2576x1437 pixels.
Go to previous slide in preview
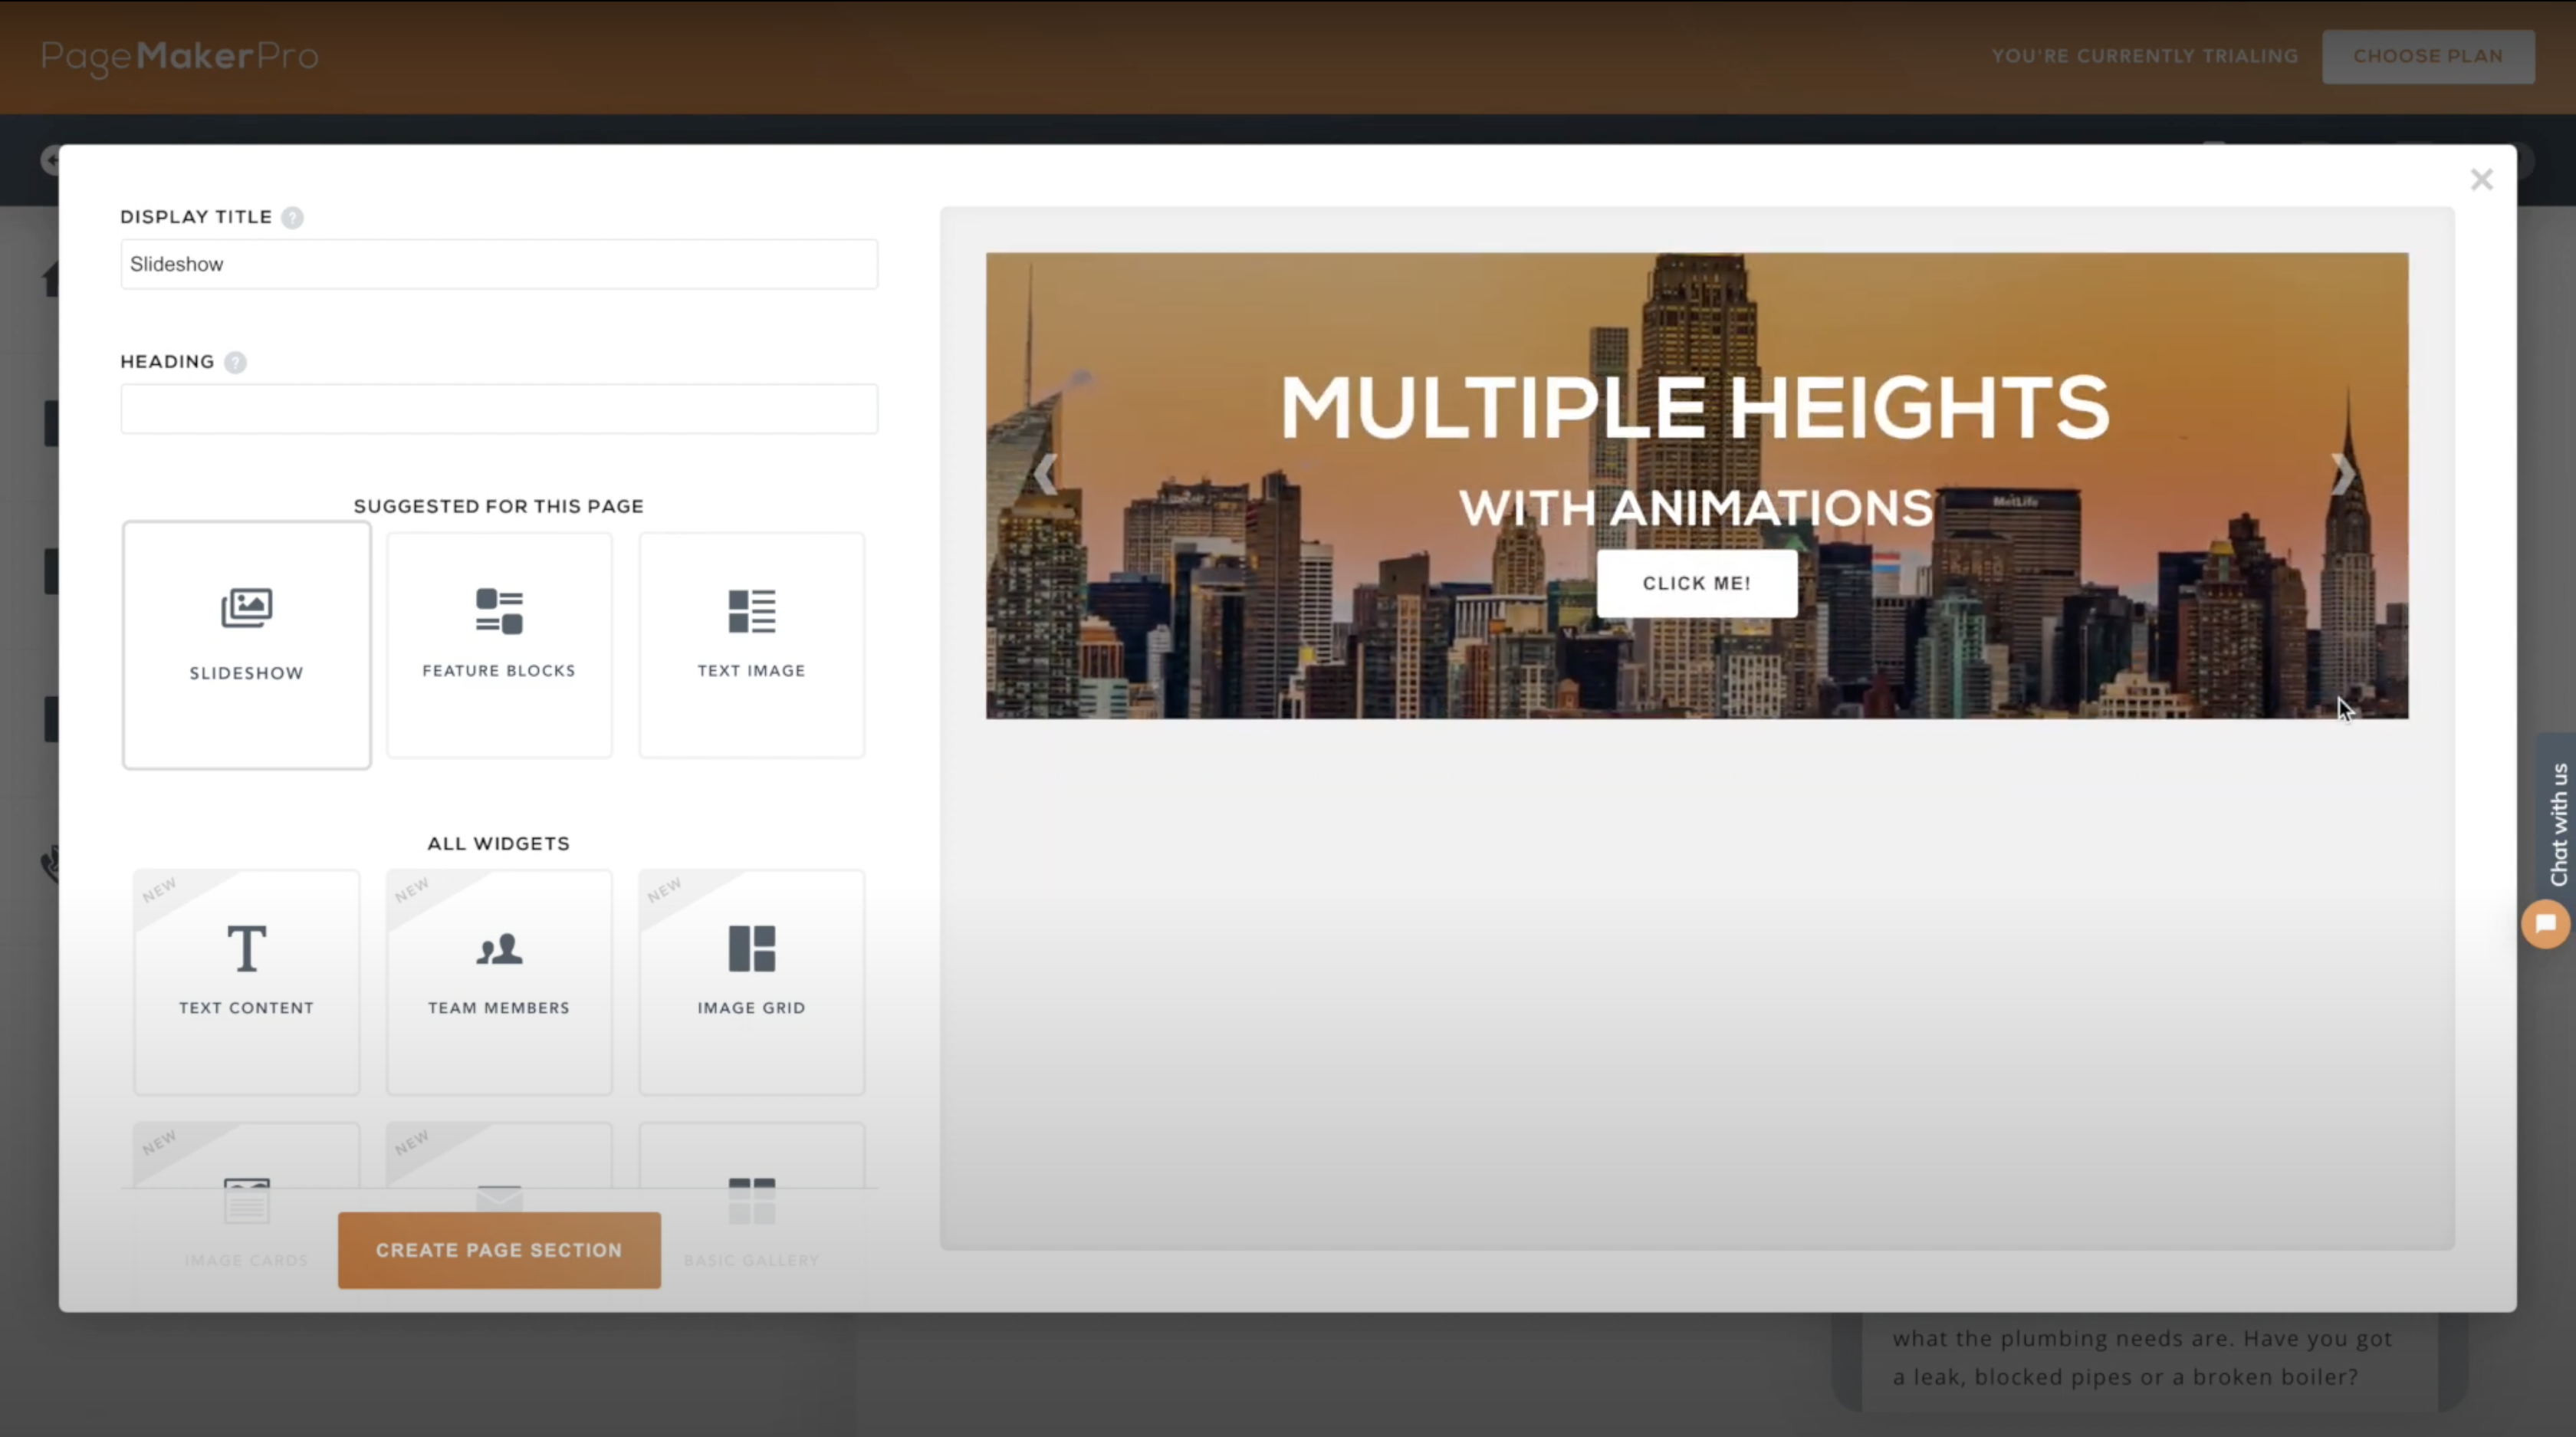[x=1045, y=474]
